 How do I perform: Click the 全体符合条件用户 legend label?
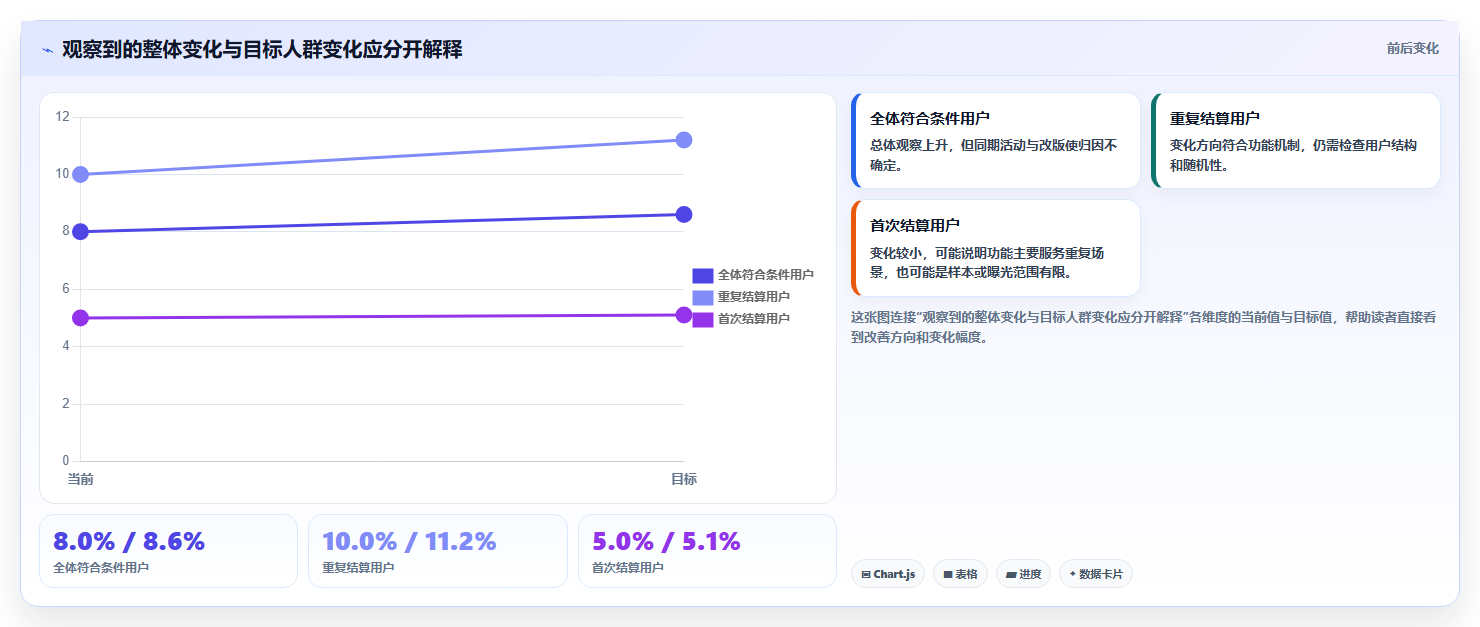coord(766,275)
